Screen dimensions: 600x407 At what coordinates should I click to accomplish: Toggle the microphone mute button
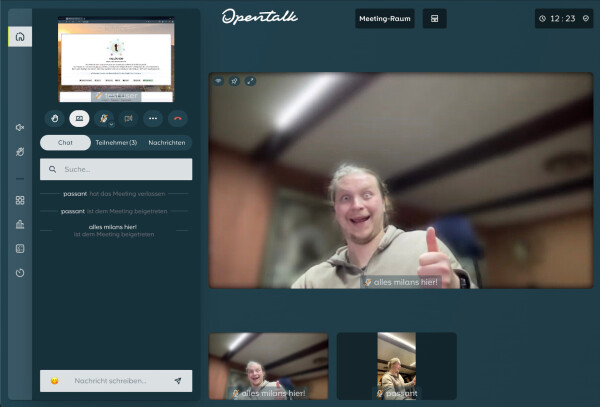click(x=103, y=118)
